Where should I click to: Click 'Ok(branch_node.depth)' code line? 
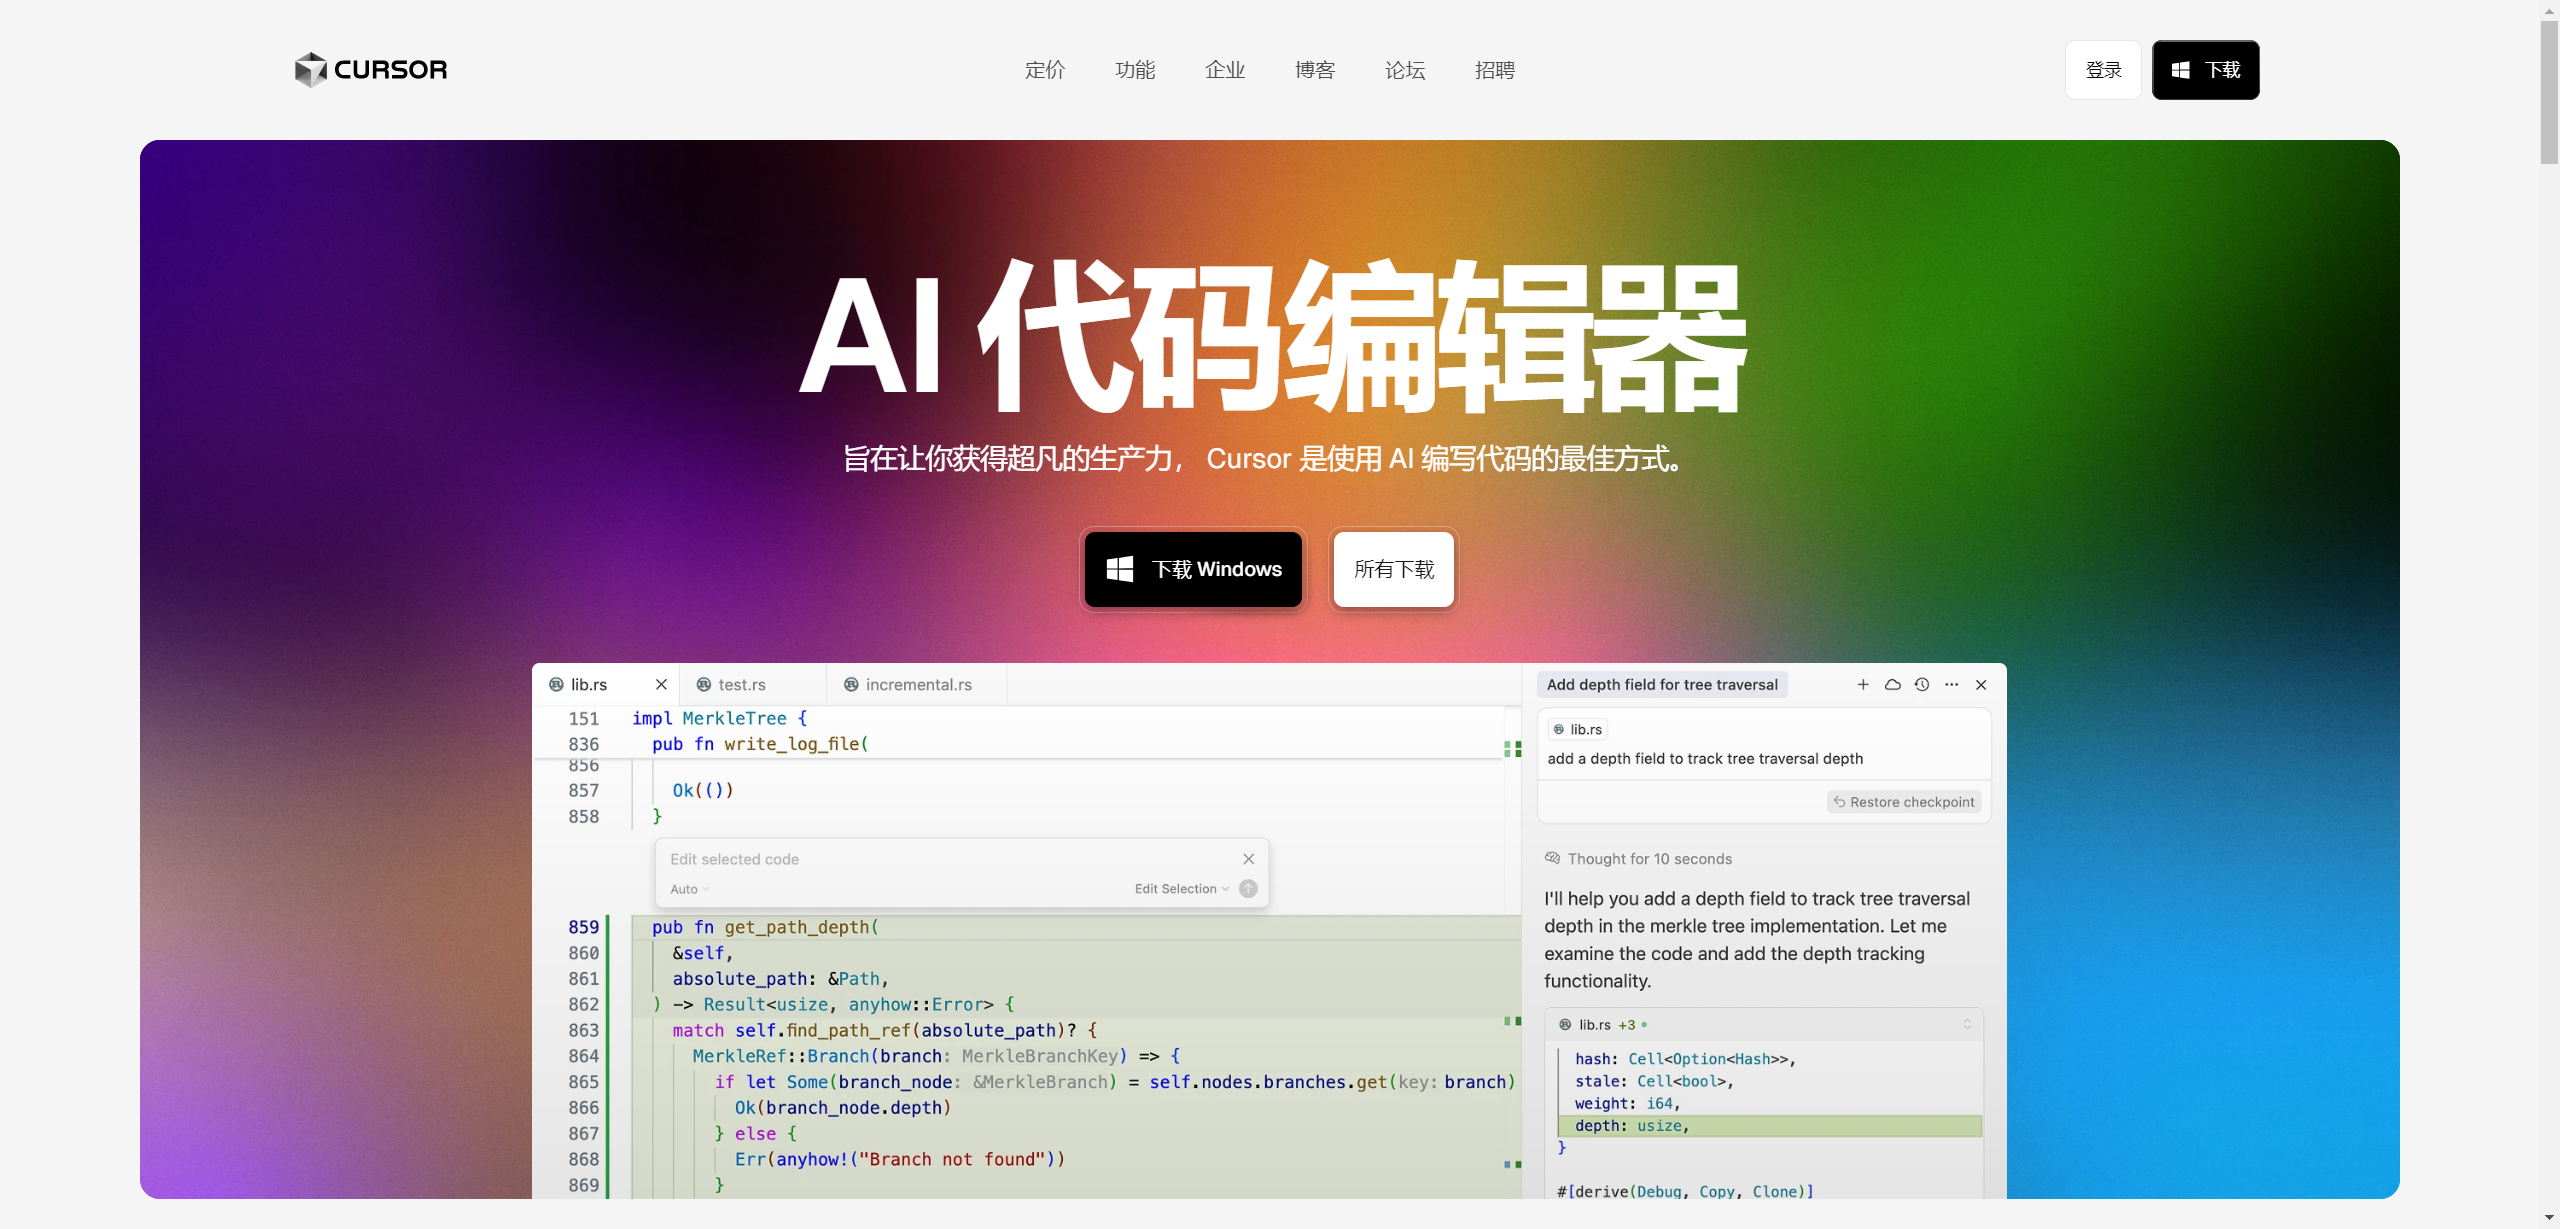[843, 1108]
